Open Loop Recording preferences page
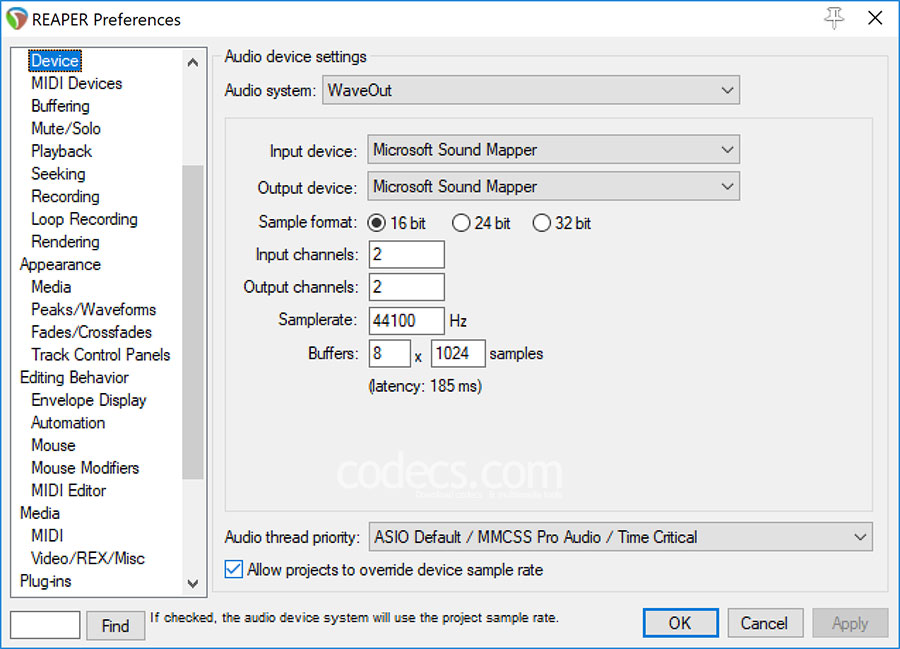Screen dimensions: 900x649 84,219
